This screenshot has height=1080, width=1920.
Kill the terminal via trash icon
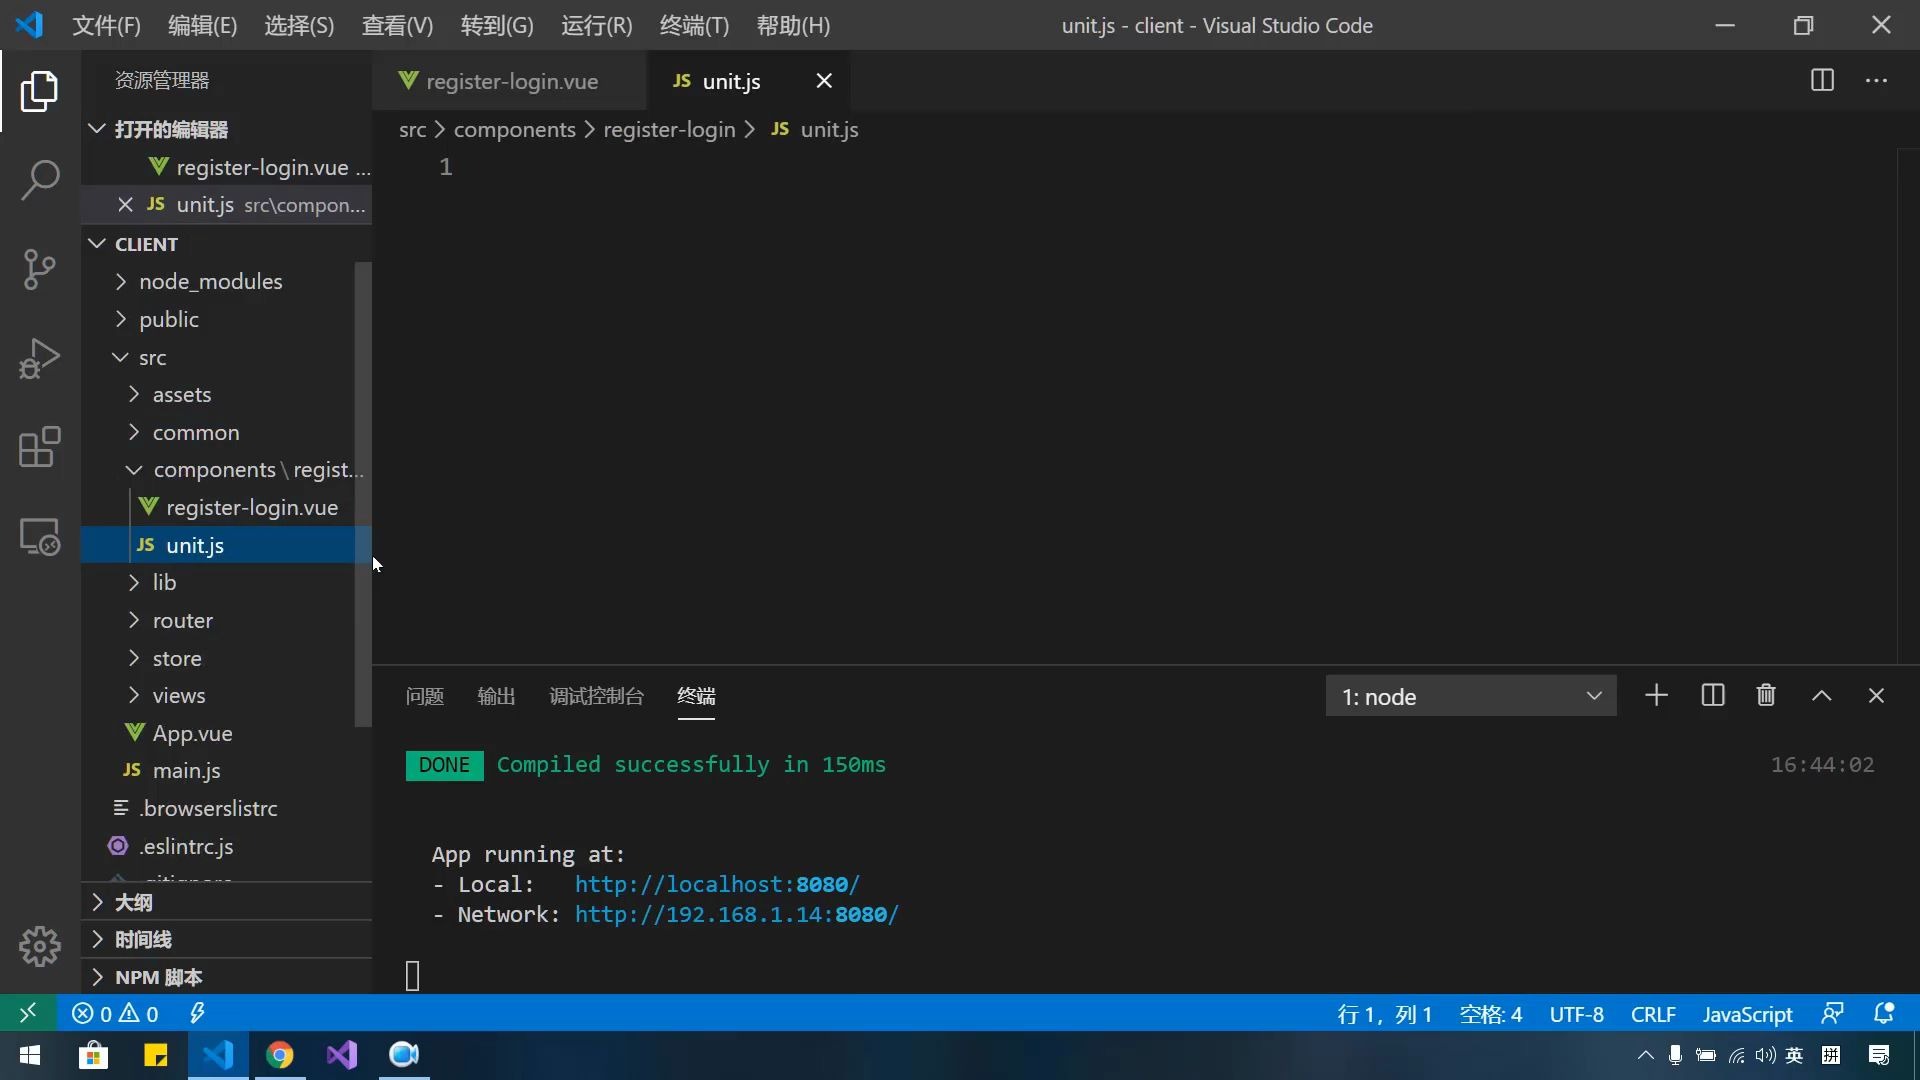point(1765,695)
